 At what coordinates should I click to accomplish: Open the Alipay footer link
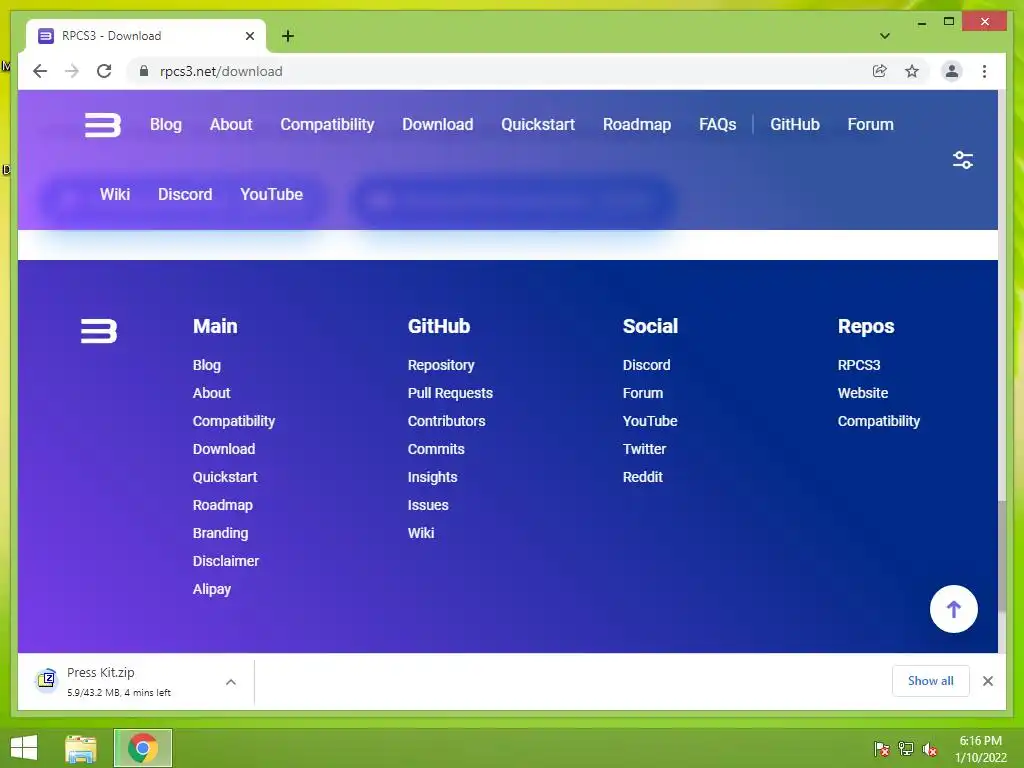coord(212,589)
